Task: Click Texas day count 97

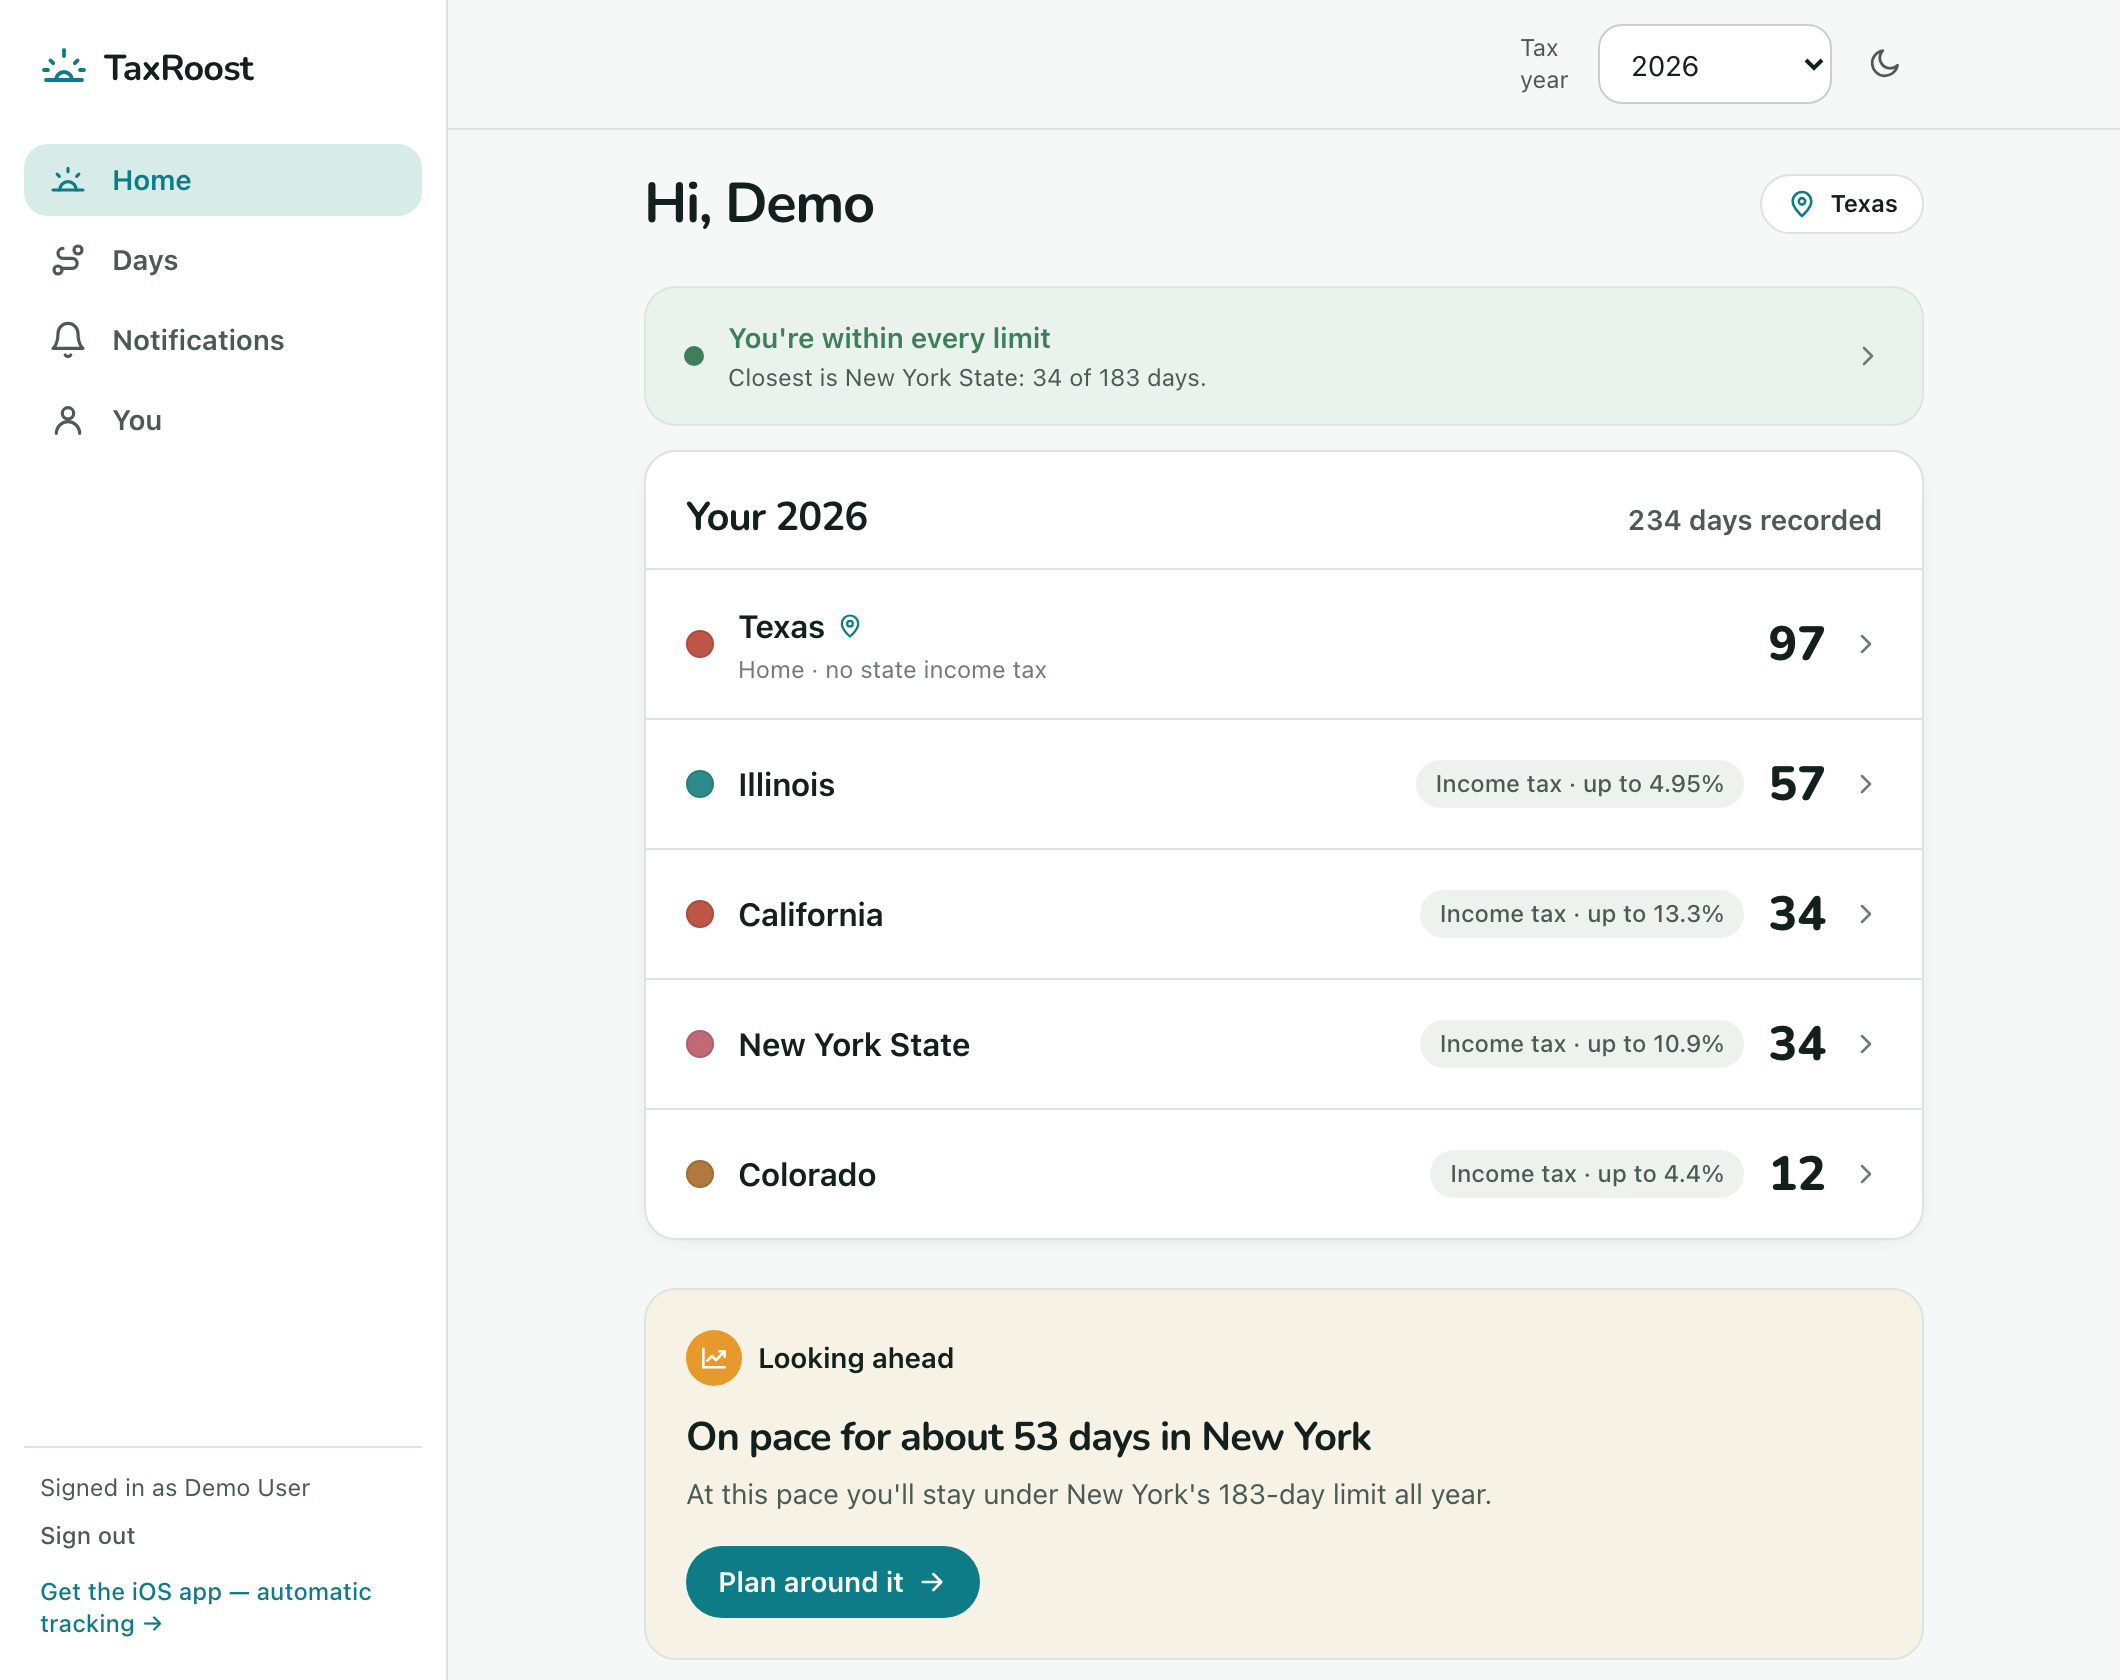Action: (x=1797, y=644)
